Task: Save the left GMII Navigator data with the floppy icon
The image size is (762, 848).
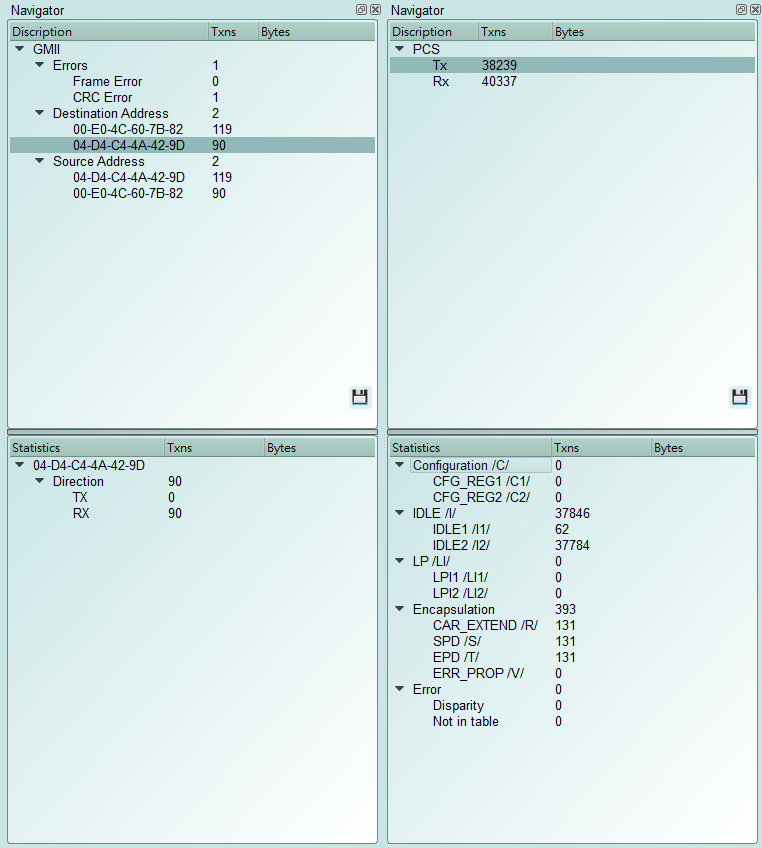Action: (360, 397)
